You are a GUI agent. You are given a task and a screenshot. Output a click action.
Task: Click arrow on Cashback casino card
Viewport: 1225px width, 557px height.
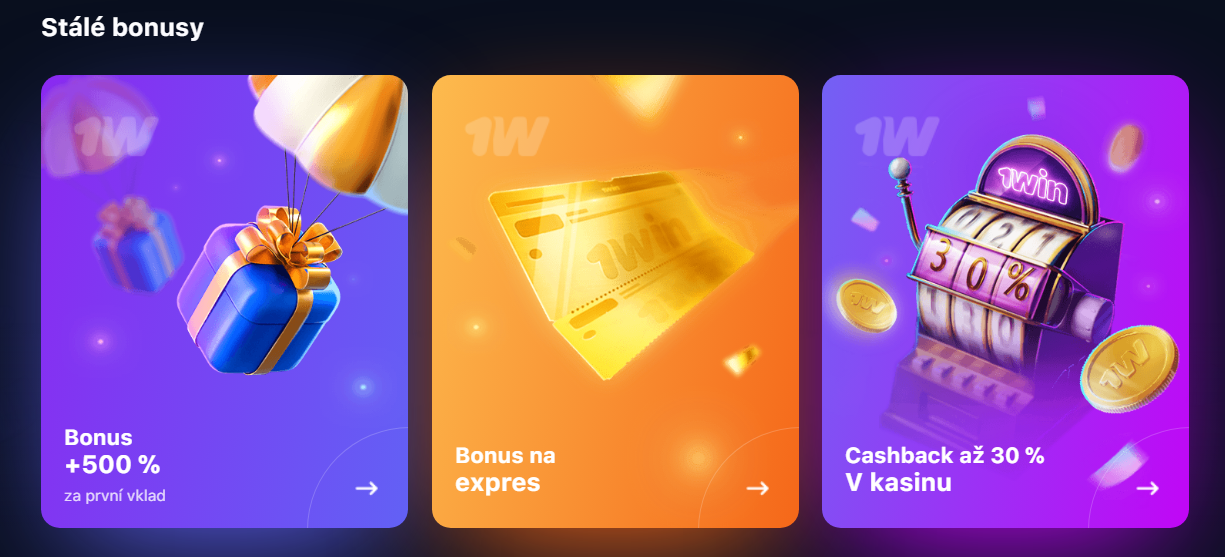tap(1148, 488)
